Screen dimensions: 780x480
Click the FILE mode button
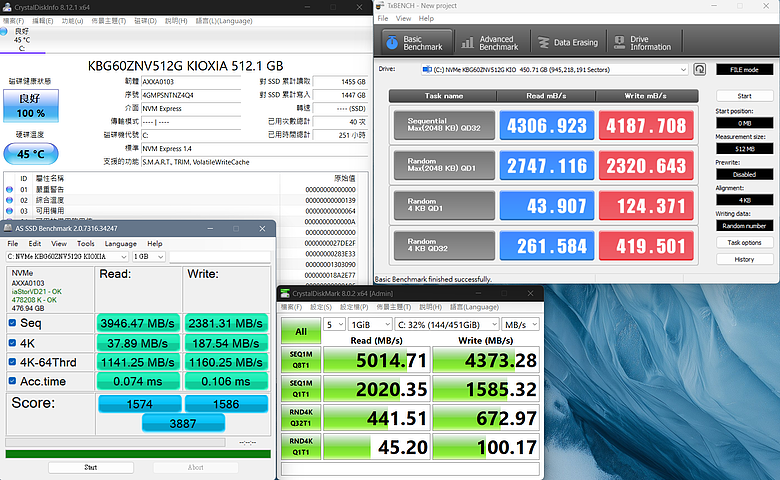tap(744, 70)
